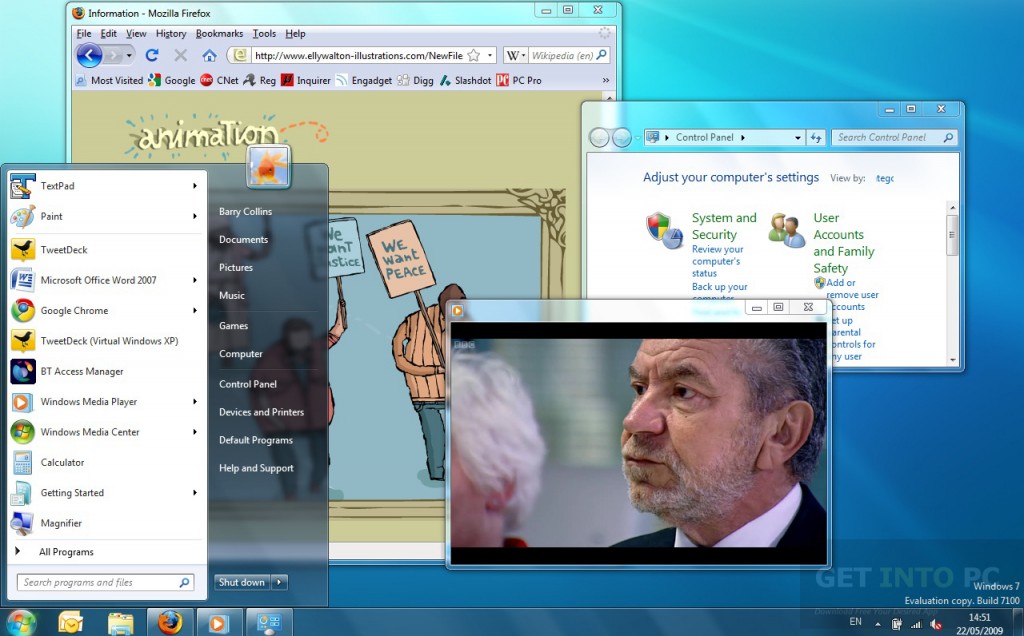1024x636 pixels.
Task: Open Google bookmark in bookmarks toolbar
Action: point(172,80)
